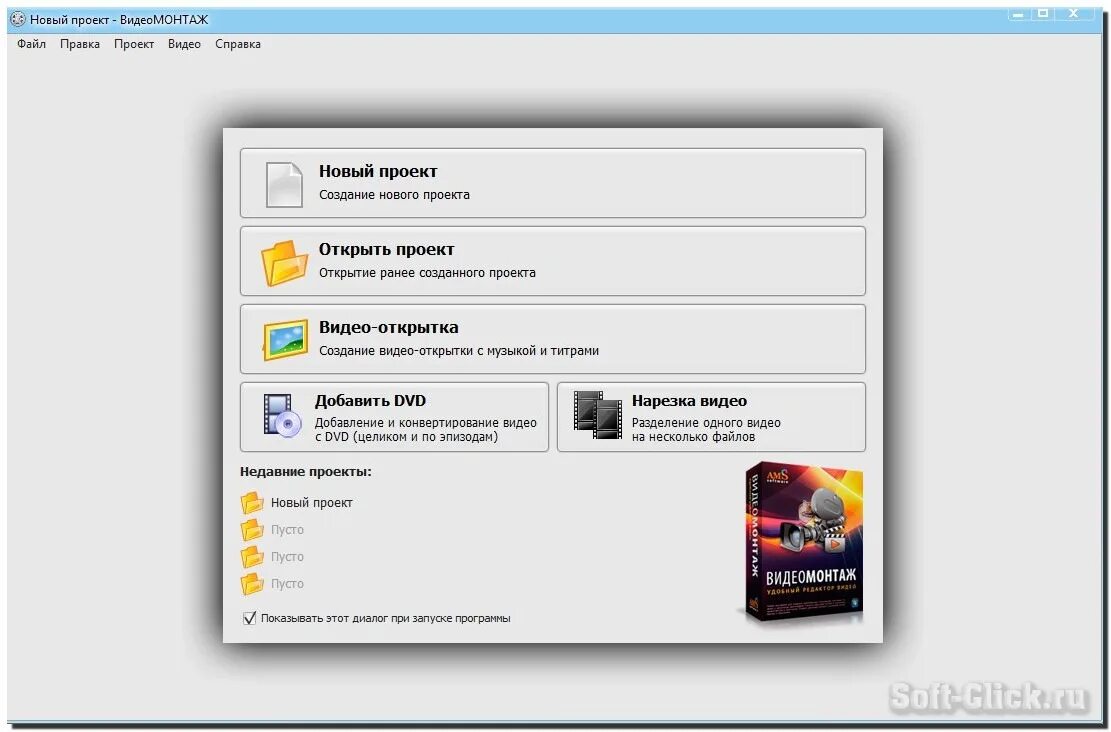Click the open folder icon for Открыть проект
The height and width of the screenshot is (732, 1111).
[284, 263]
